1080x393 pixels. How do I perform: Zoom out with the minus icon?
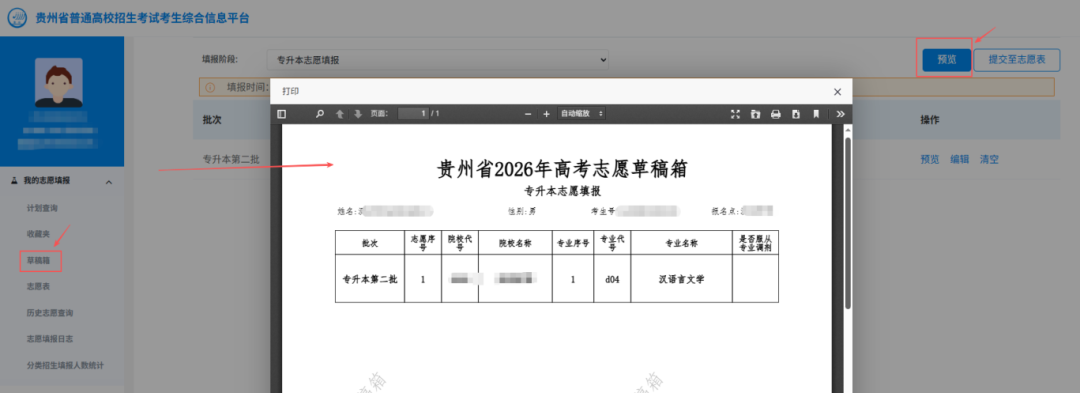pos(528,114)
